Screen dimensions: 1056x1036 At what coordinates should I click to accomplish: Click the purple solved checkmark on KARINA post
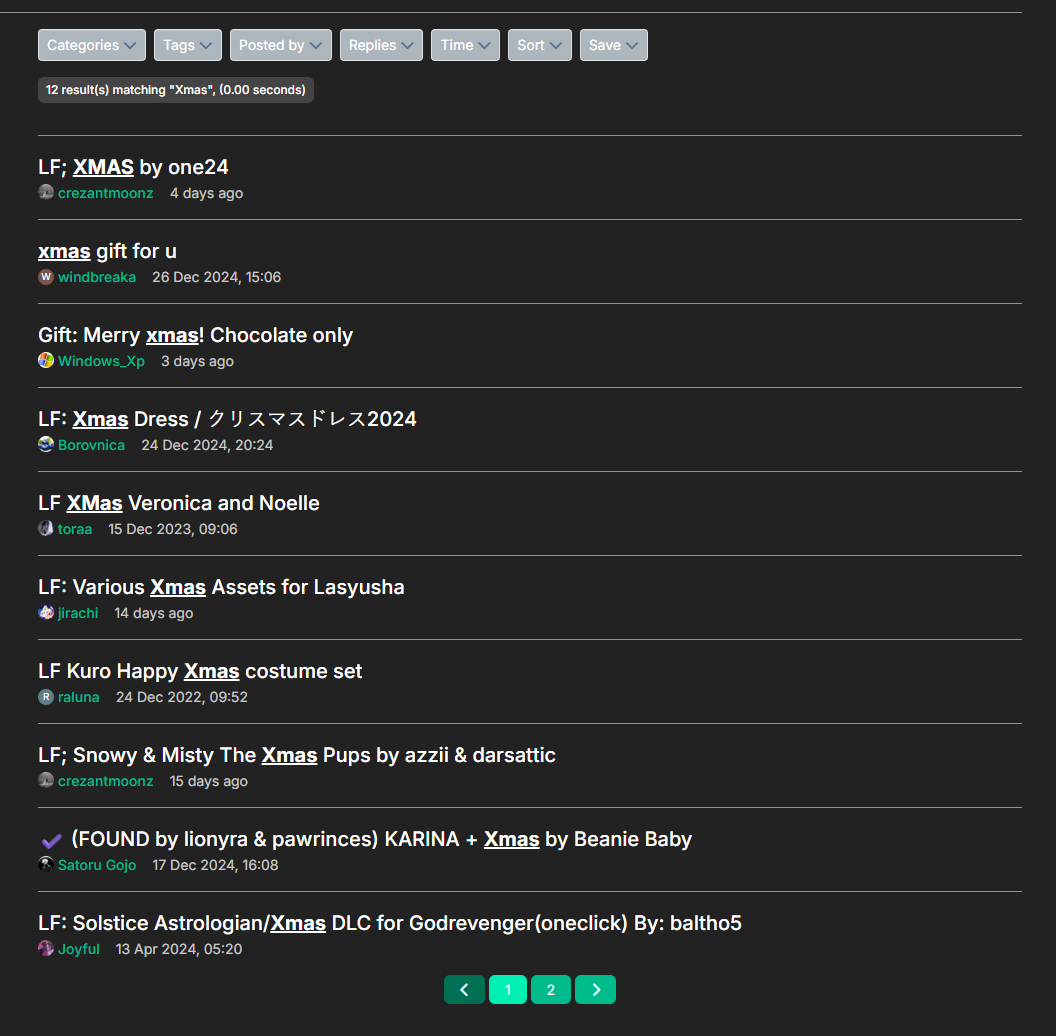51,840
